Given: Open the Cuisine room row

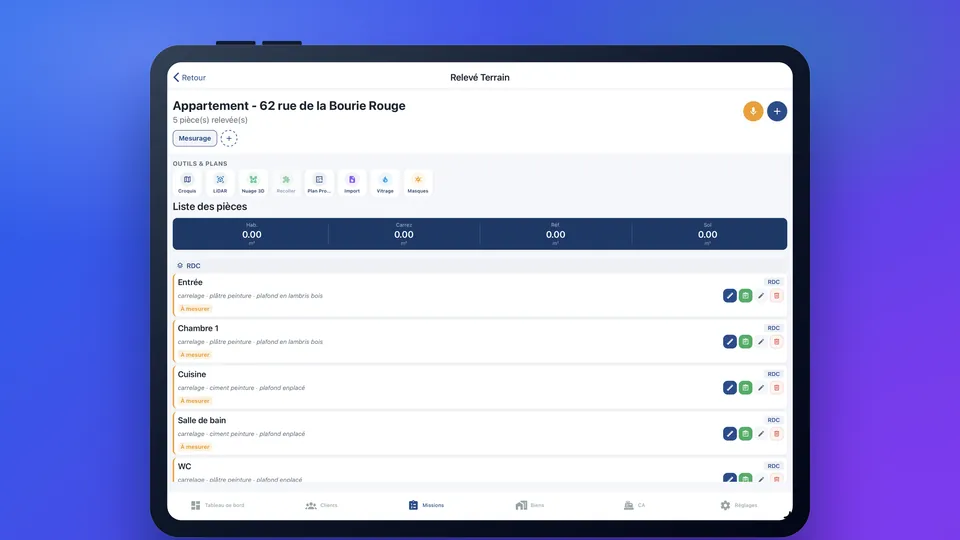Looking at the screenshot, I should (480, 387).
